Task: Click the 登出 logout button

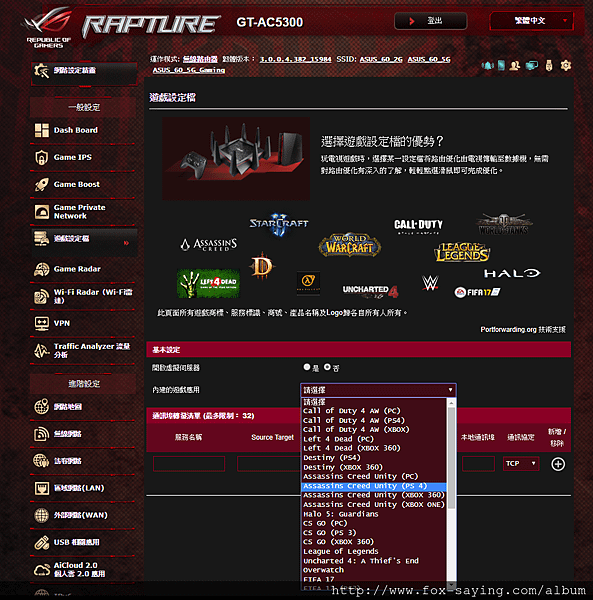Action: (x=430, y=21)
